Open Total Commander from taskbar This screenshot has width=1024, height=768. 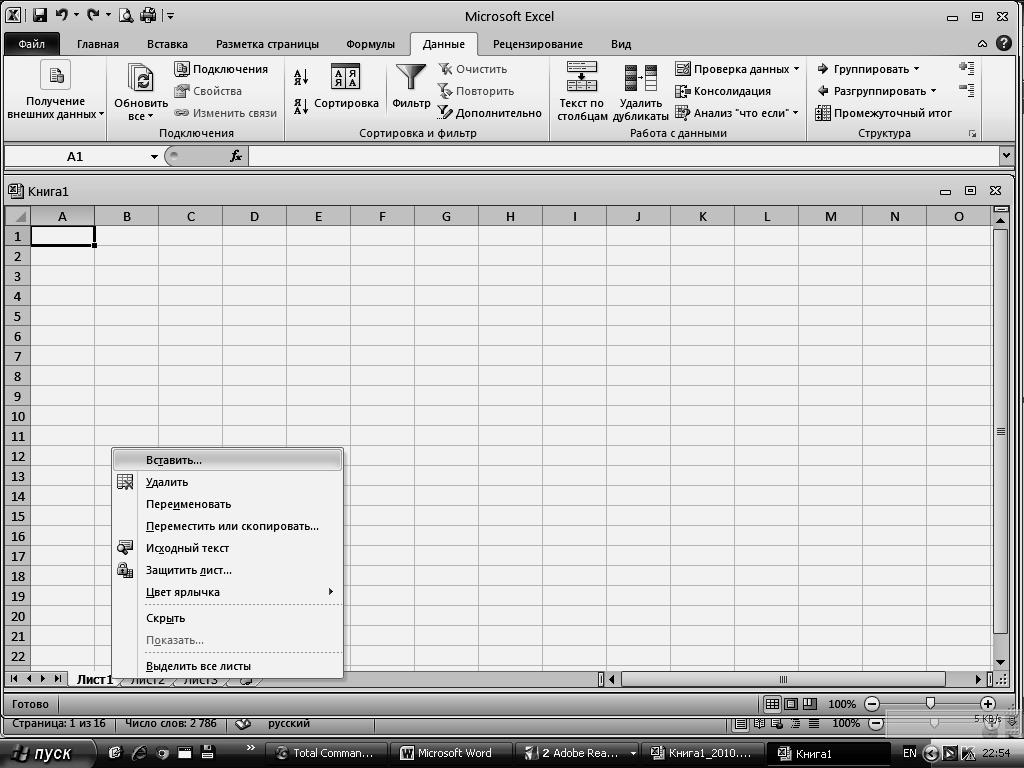click(328, 753)
